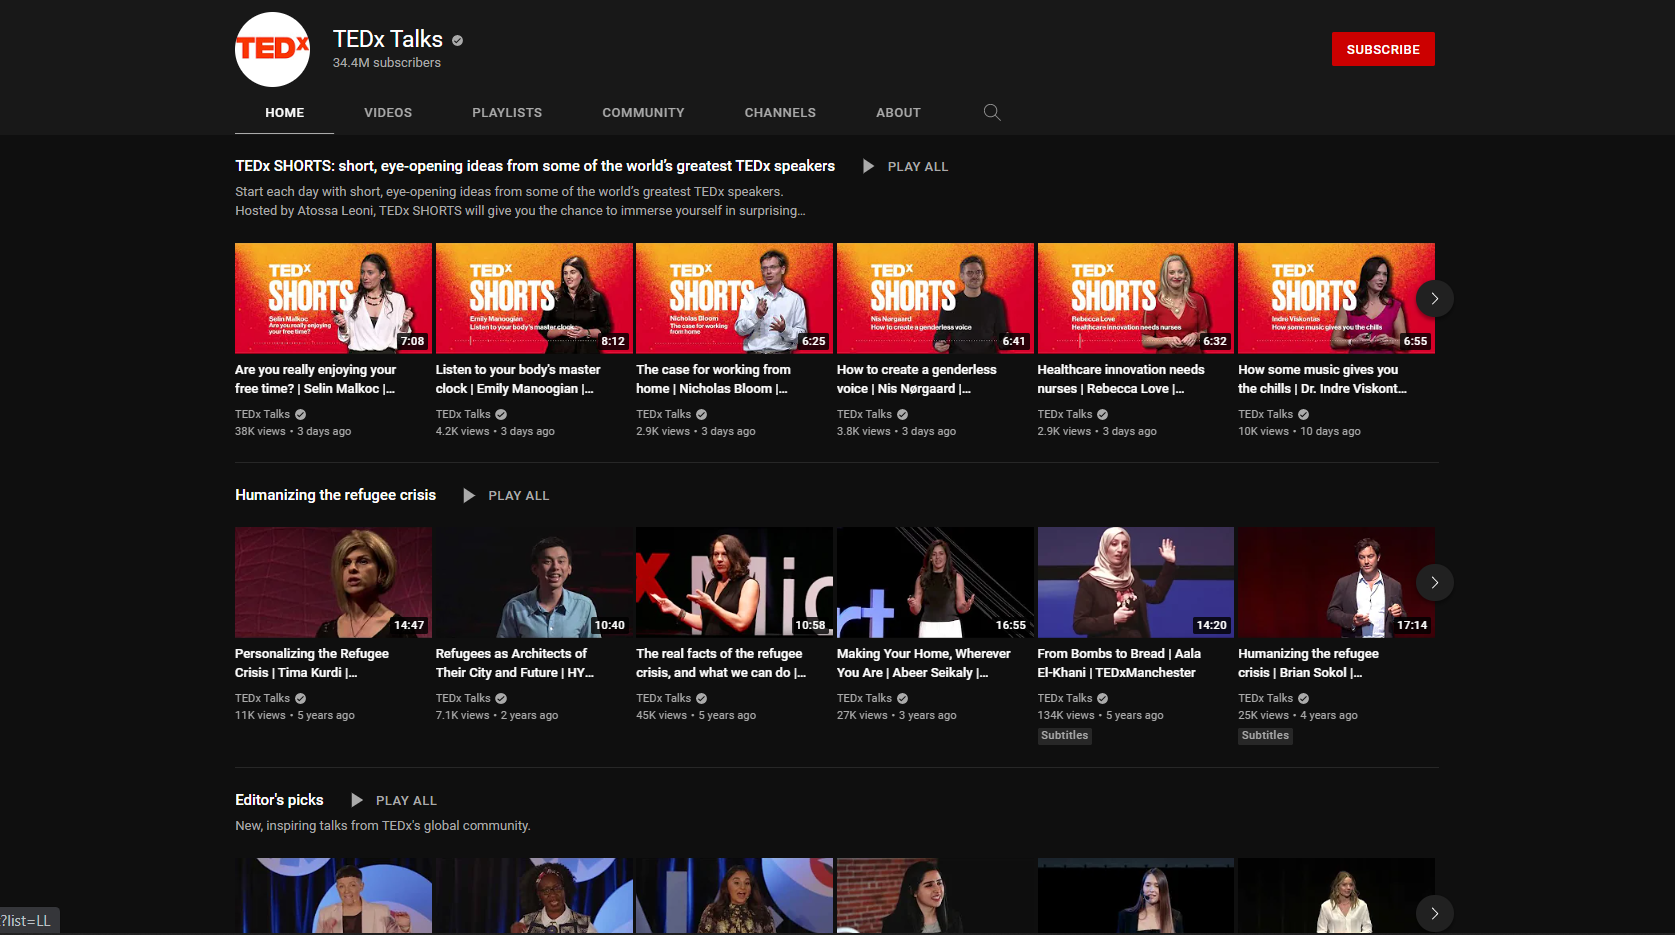The width and height of the screenshot is (1675, 935).
Task: Open the CHANNELS tab
Action: tap(780, 112)
